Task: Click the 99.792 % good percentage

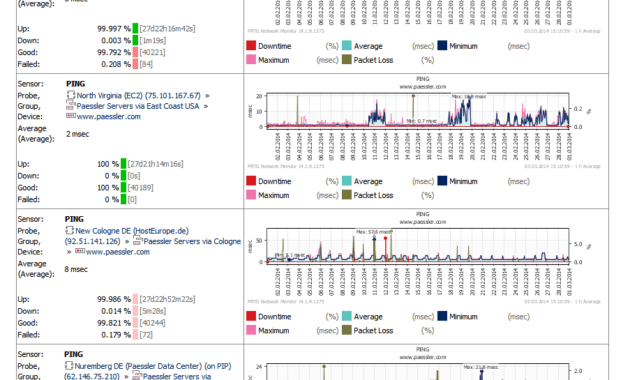Action: [114, 52]
